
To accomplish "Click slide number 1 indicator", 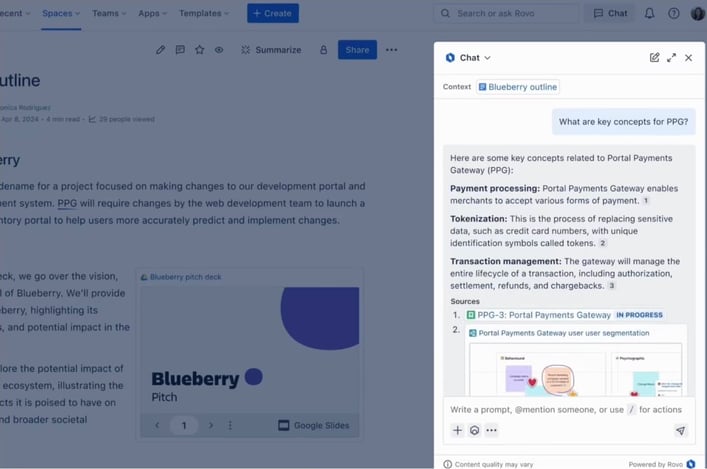I will (x=184, y=425).
